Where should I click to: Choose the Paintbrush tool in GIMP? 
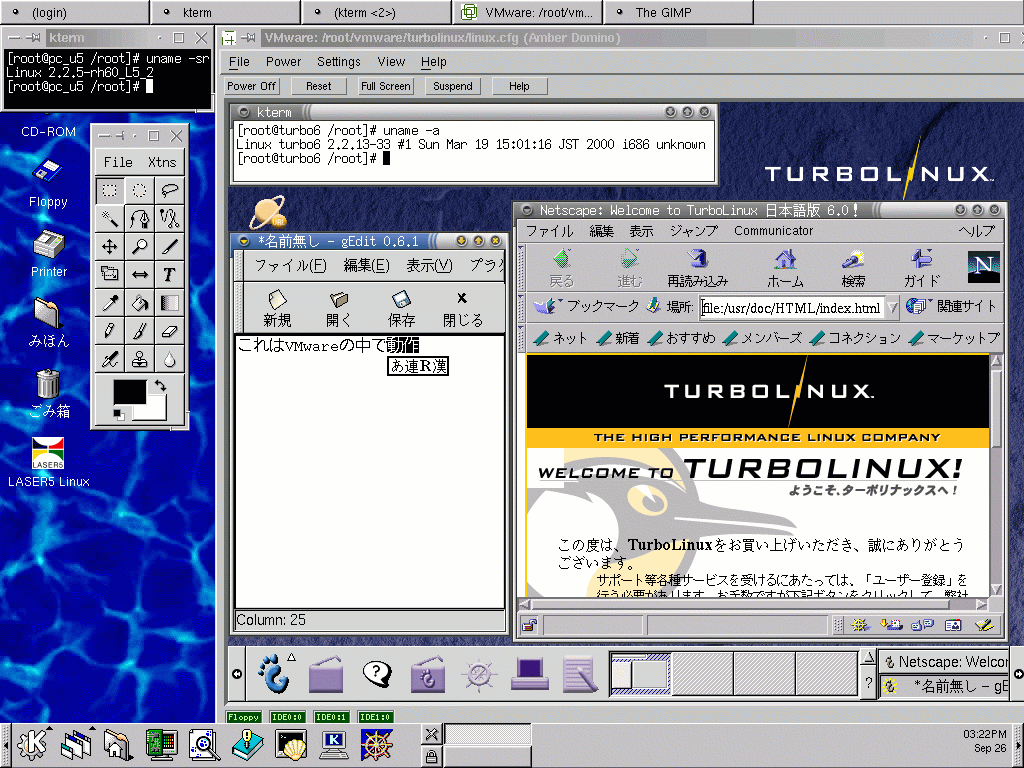coord(139,331)
